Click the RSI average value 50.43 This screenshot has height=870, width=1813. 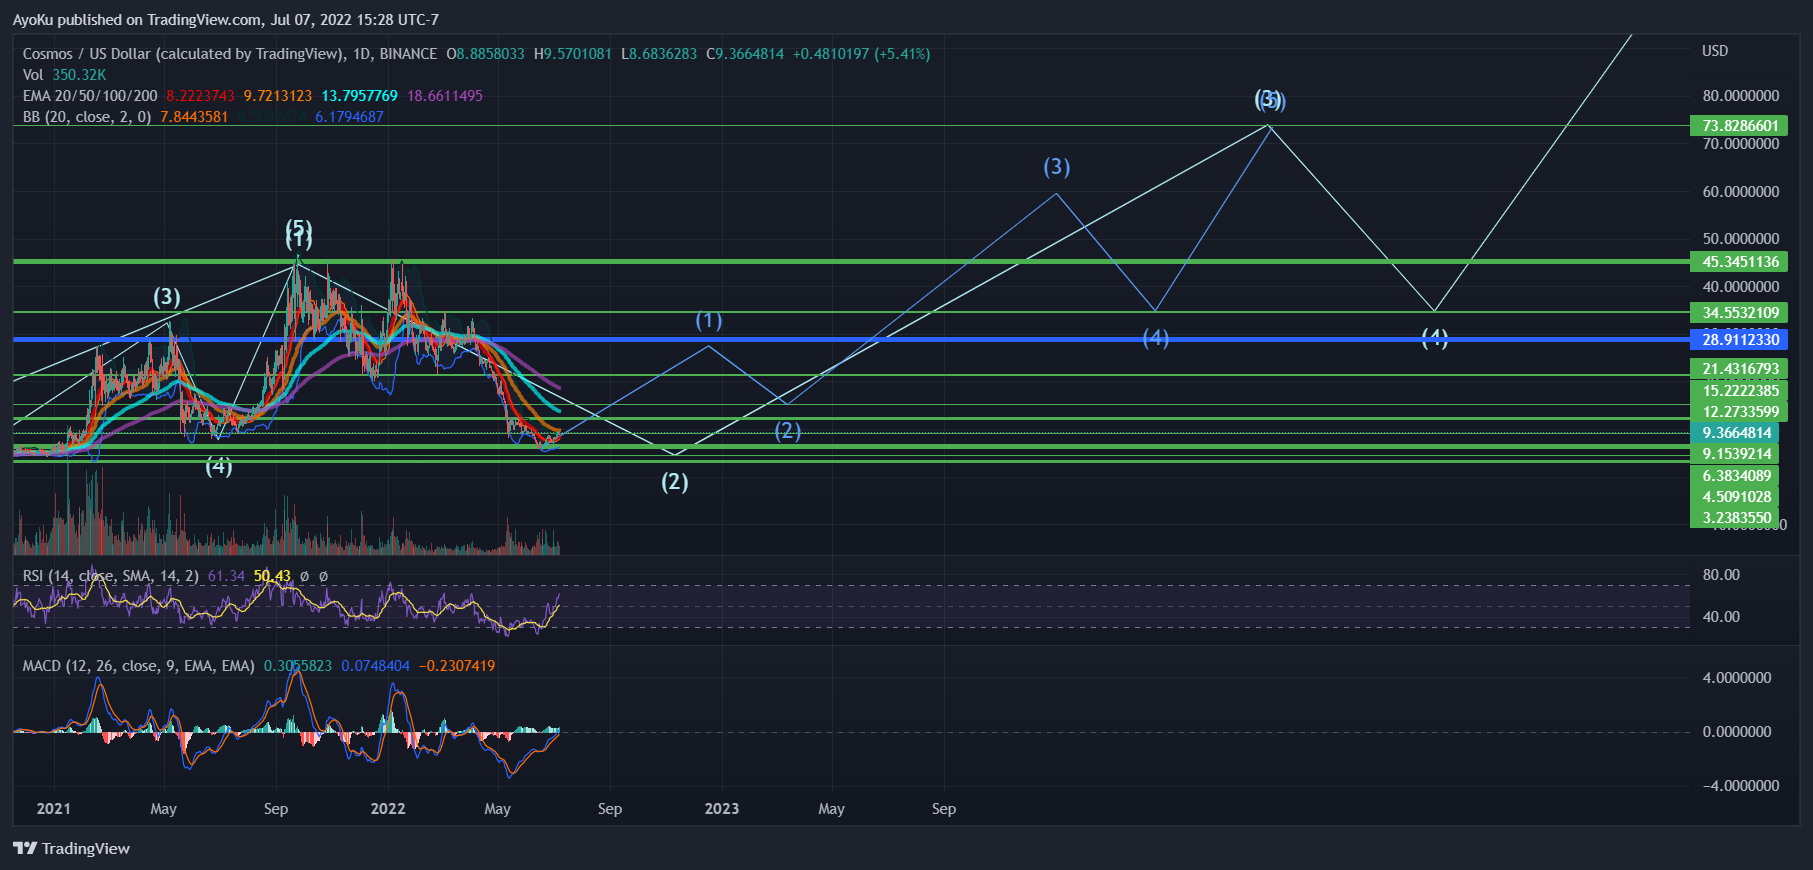coord(272,576)
